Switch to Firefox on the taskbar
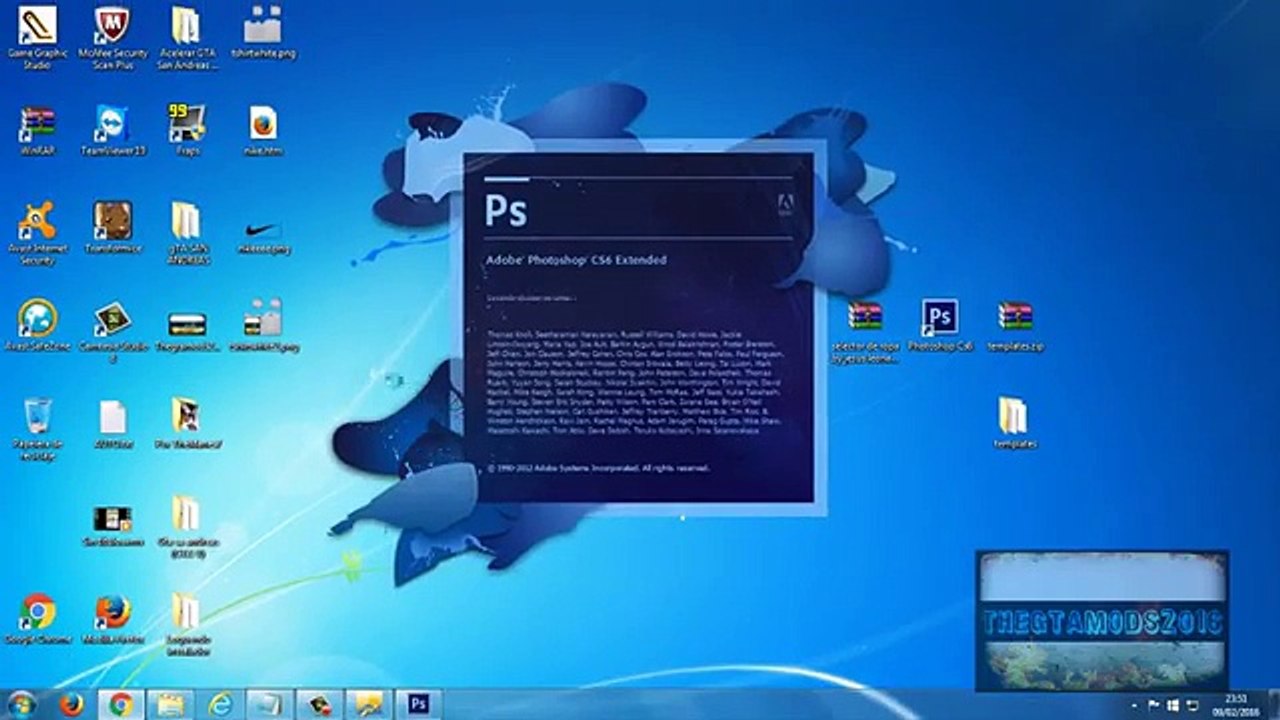1280x720 pixels. pyautogui.click(x=71, y=704)
